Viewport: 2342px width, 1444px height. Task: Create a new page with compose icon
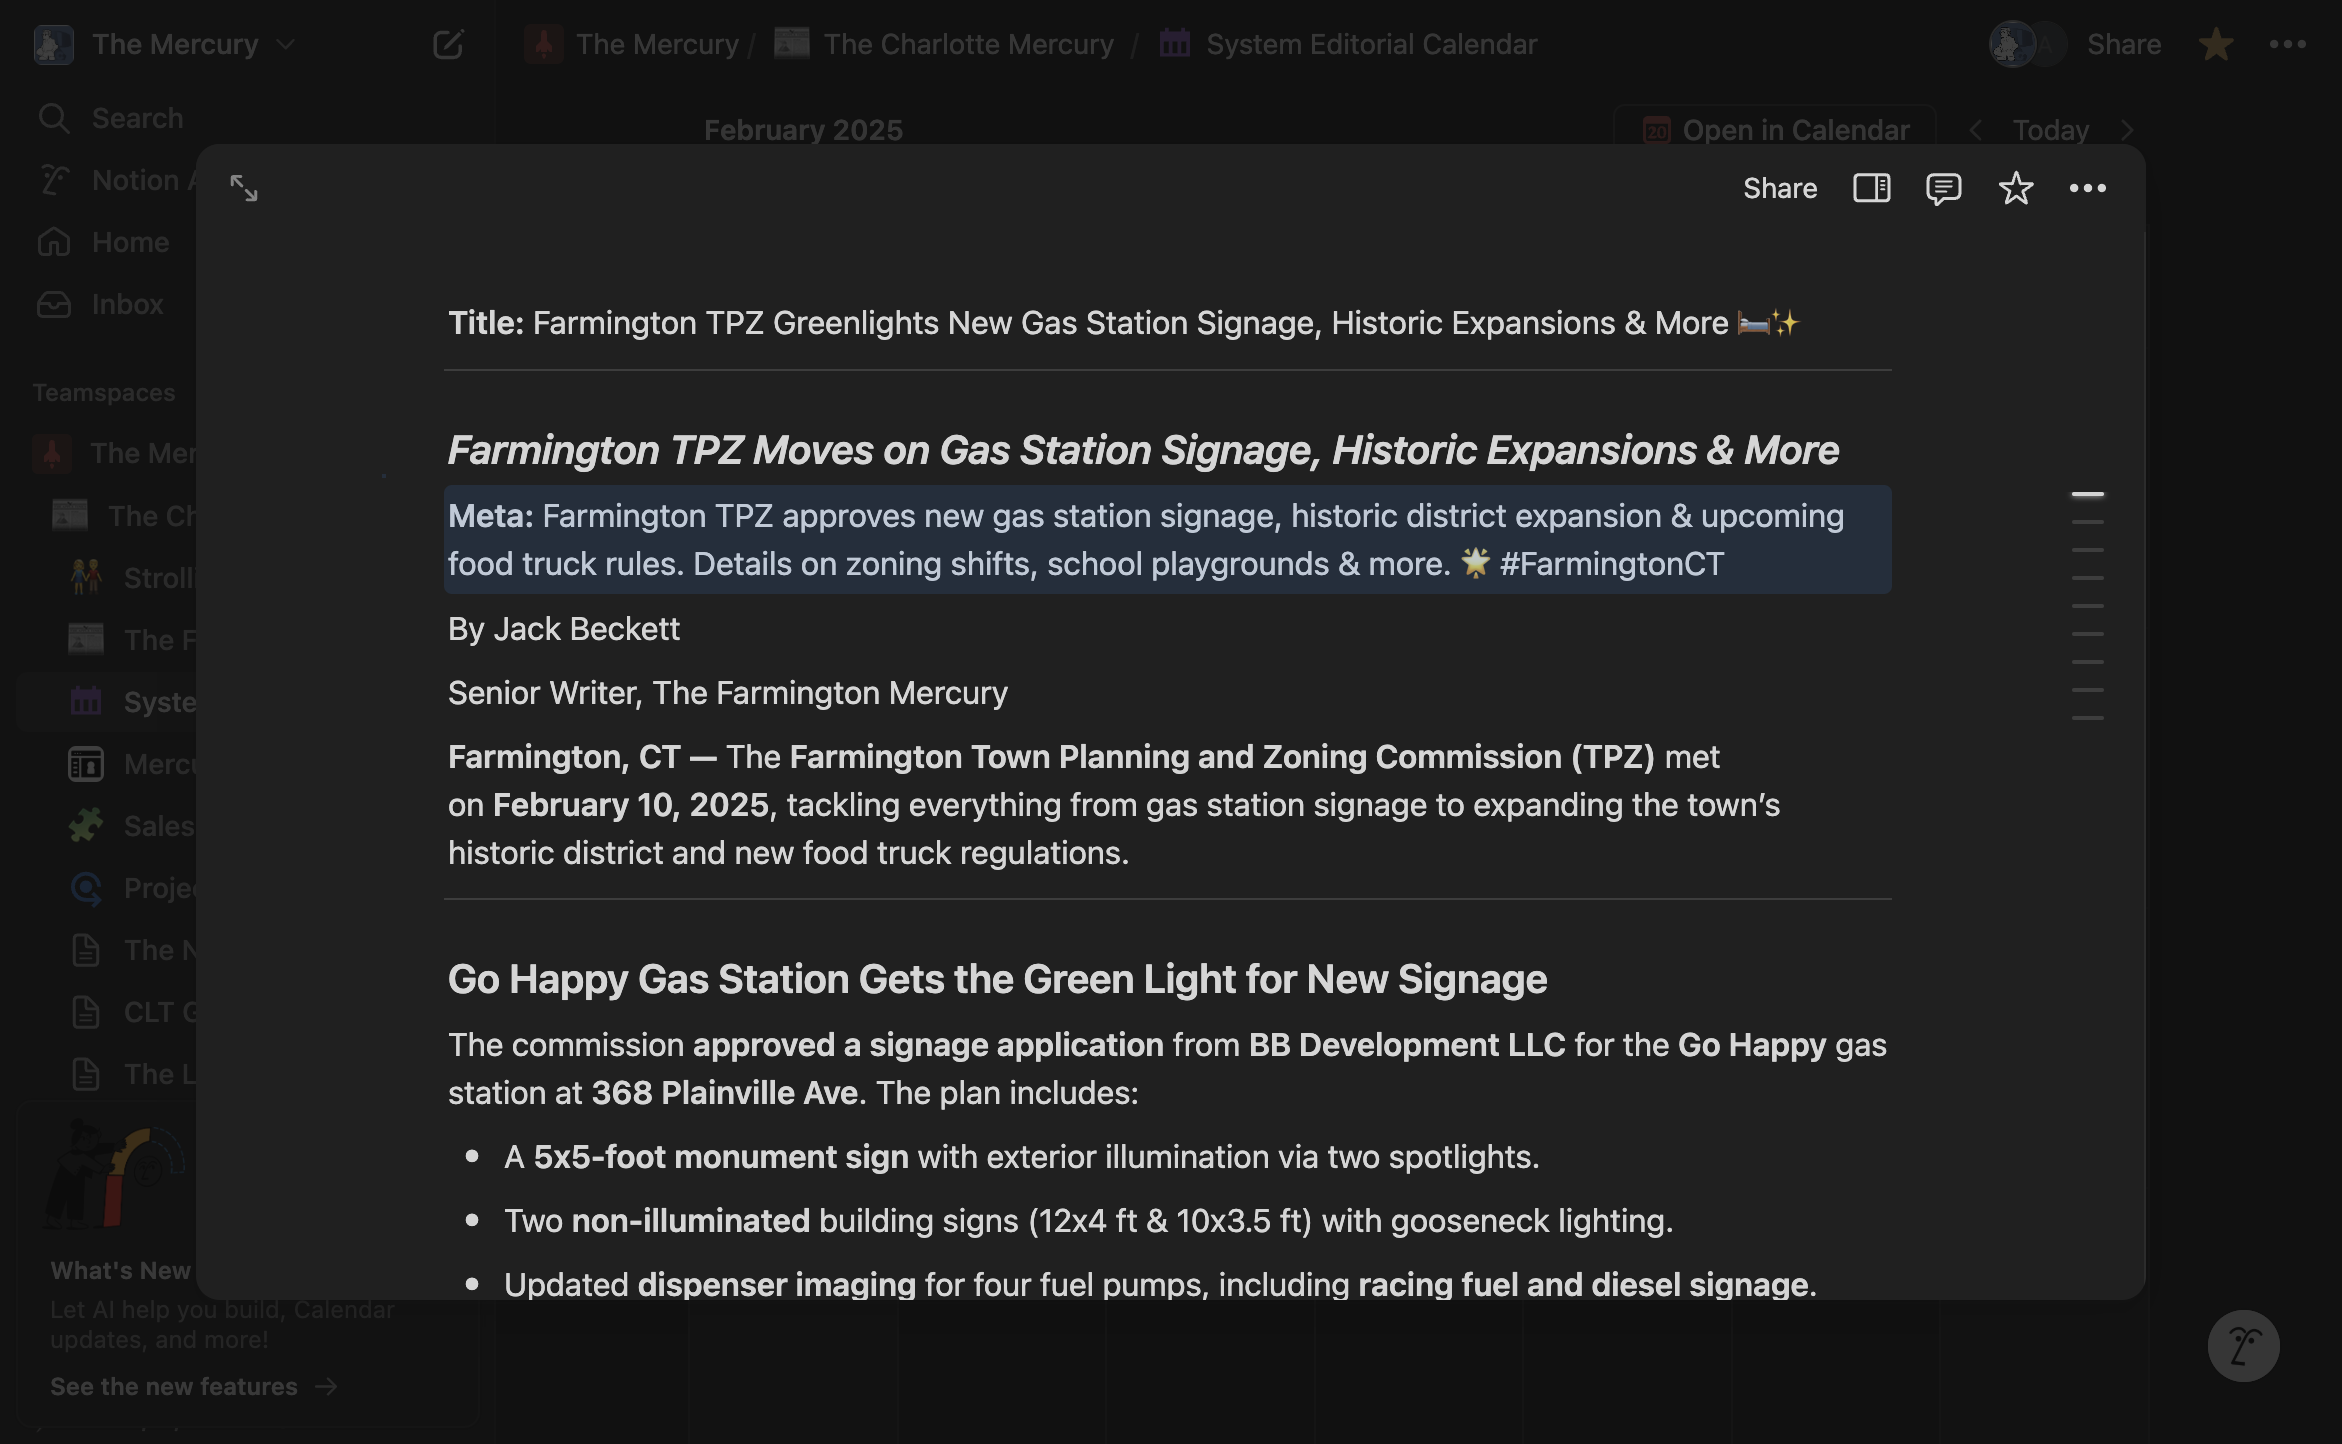tap(448, 44)
